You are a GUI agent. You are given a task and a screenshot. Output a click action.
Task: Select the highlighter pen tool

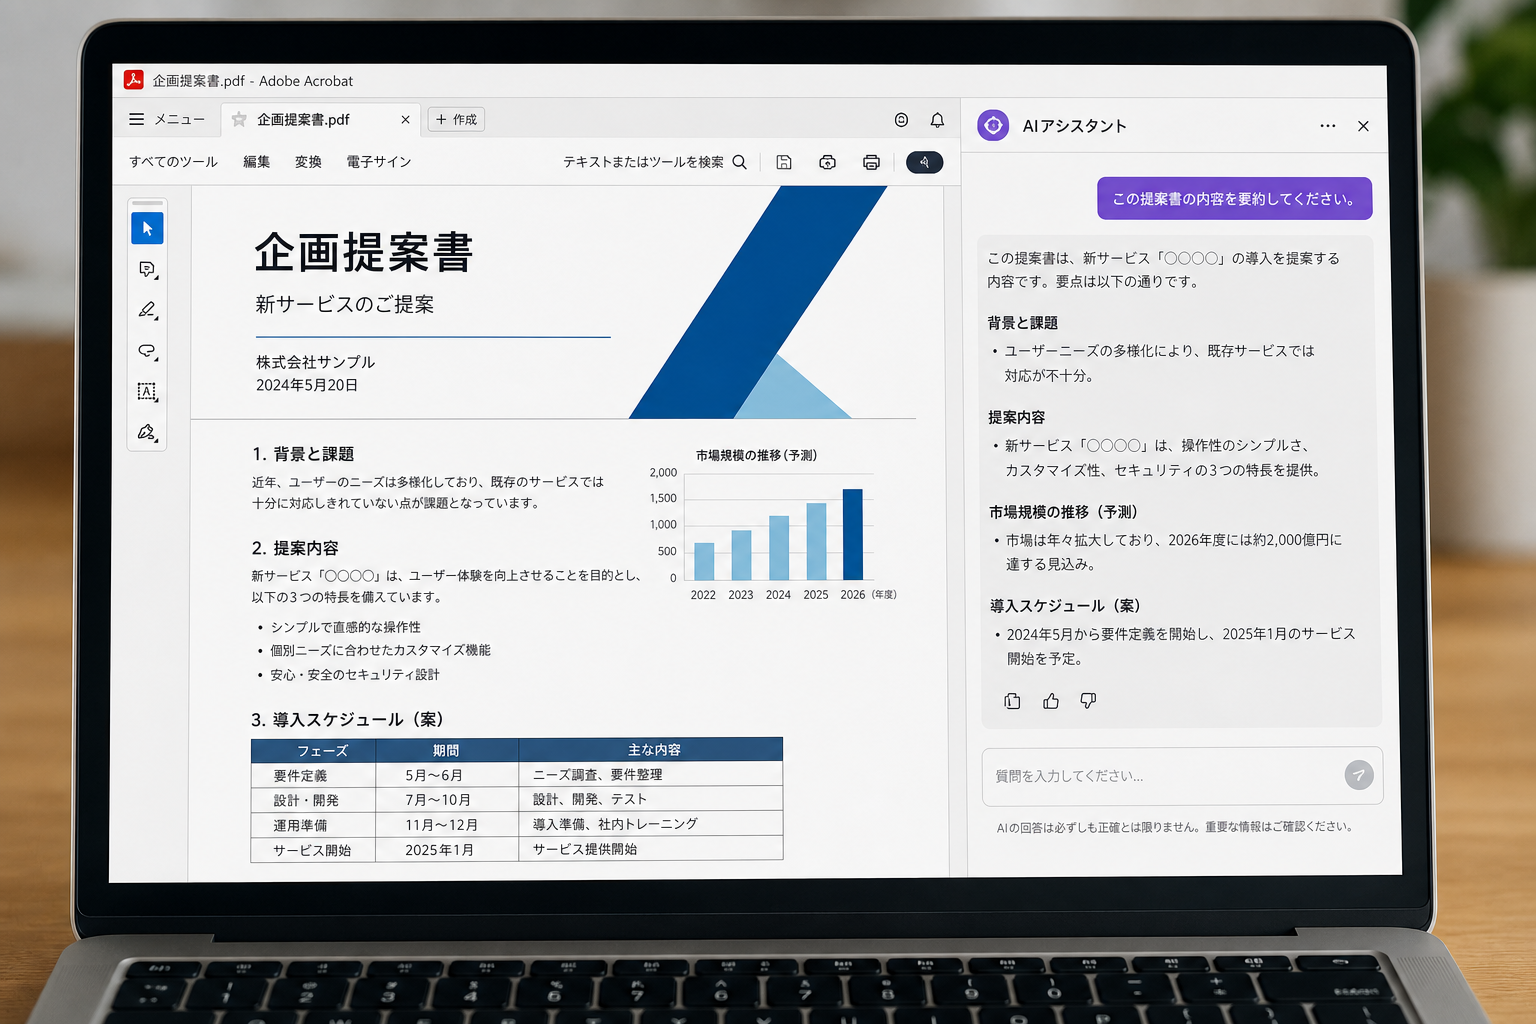click(147, 310)
